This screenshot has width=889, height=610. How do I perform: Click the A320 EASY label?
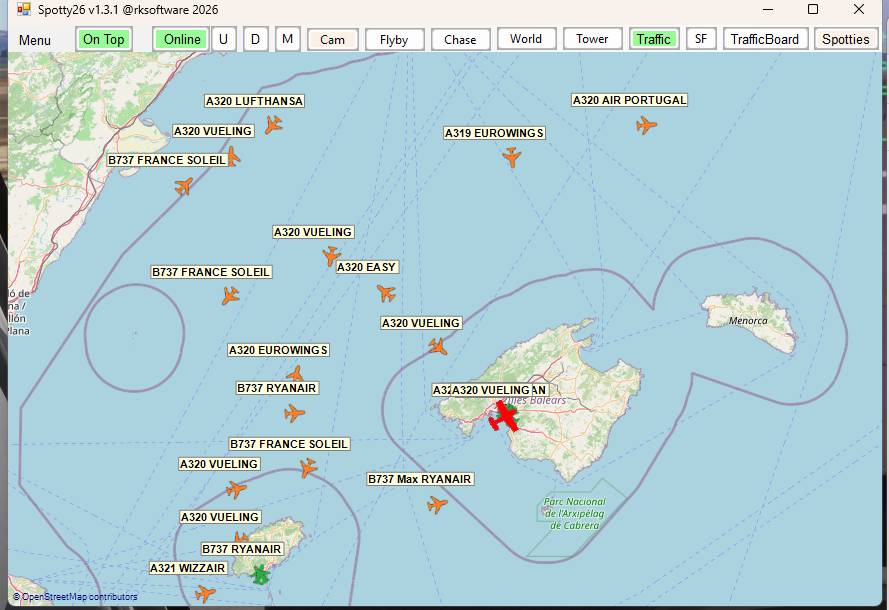click(366, 267)
